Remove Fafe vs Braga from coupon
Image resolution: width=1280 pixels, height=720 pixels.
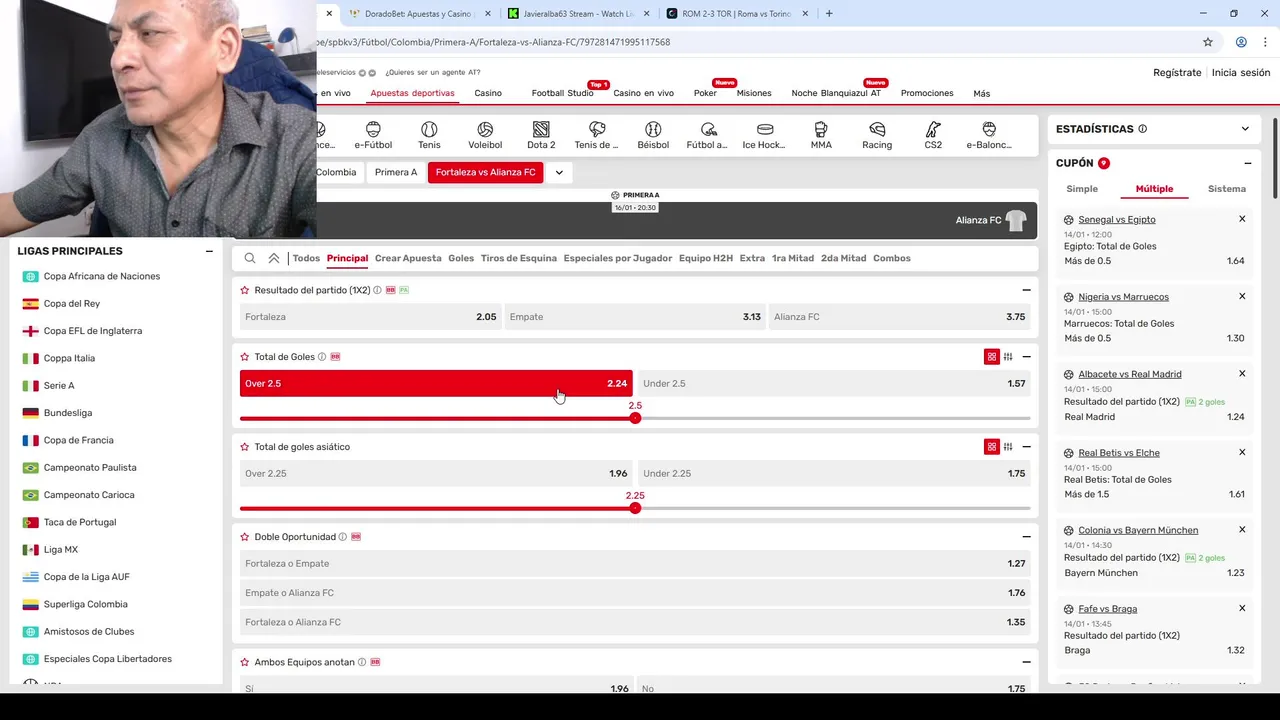(x=1242, y=608)
